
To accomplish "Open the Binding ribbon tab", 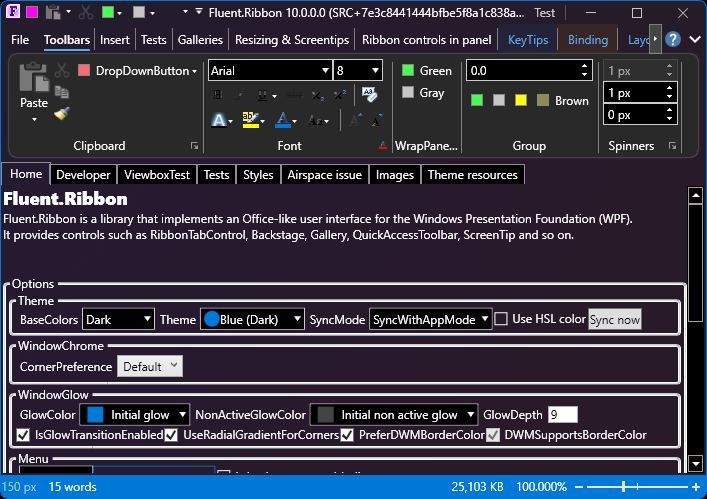I will coord(588,40).
